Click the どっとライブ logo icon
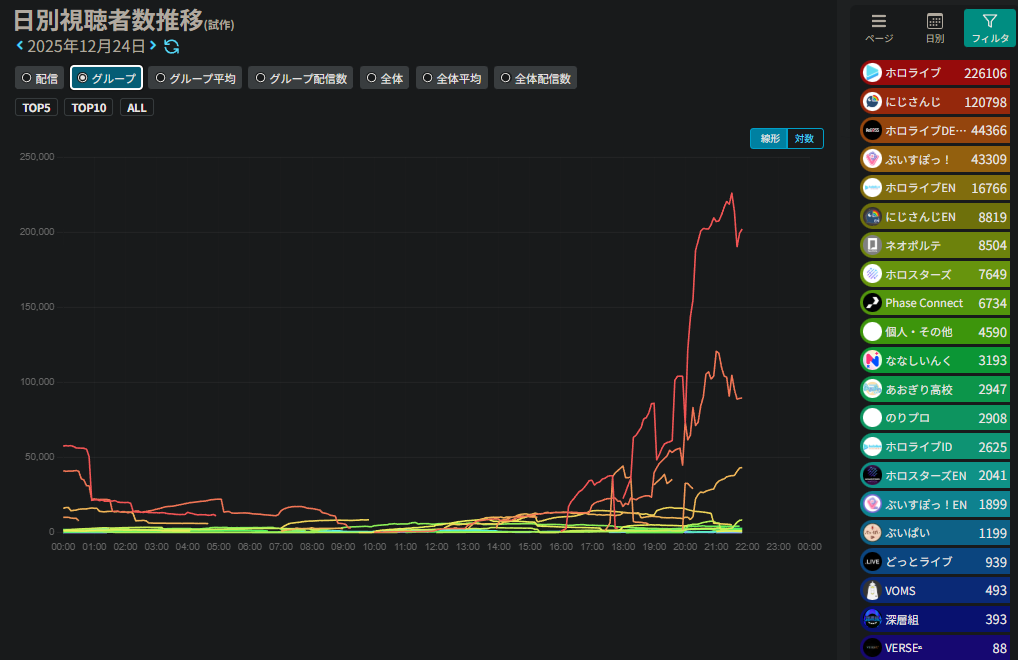1018x660 pixels. click(872, 561)
